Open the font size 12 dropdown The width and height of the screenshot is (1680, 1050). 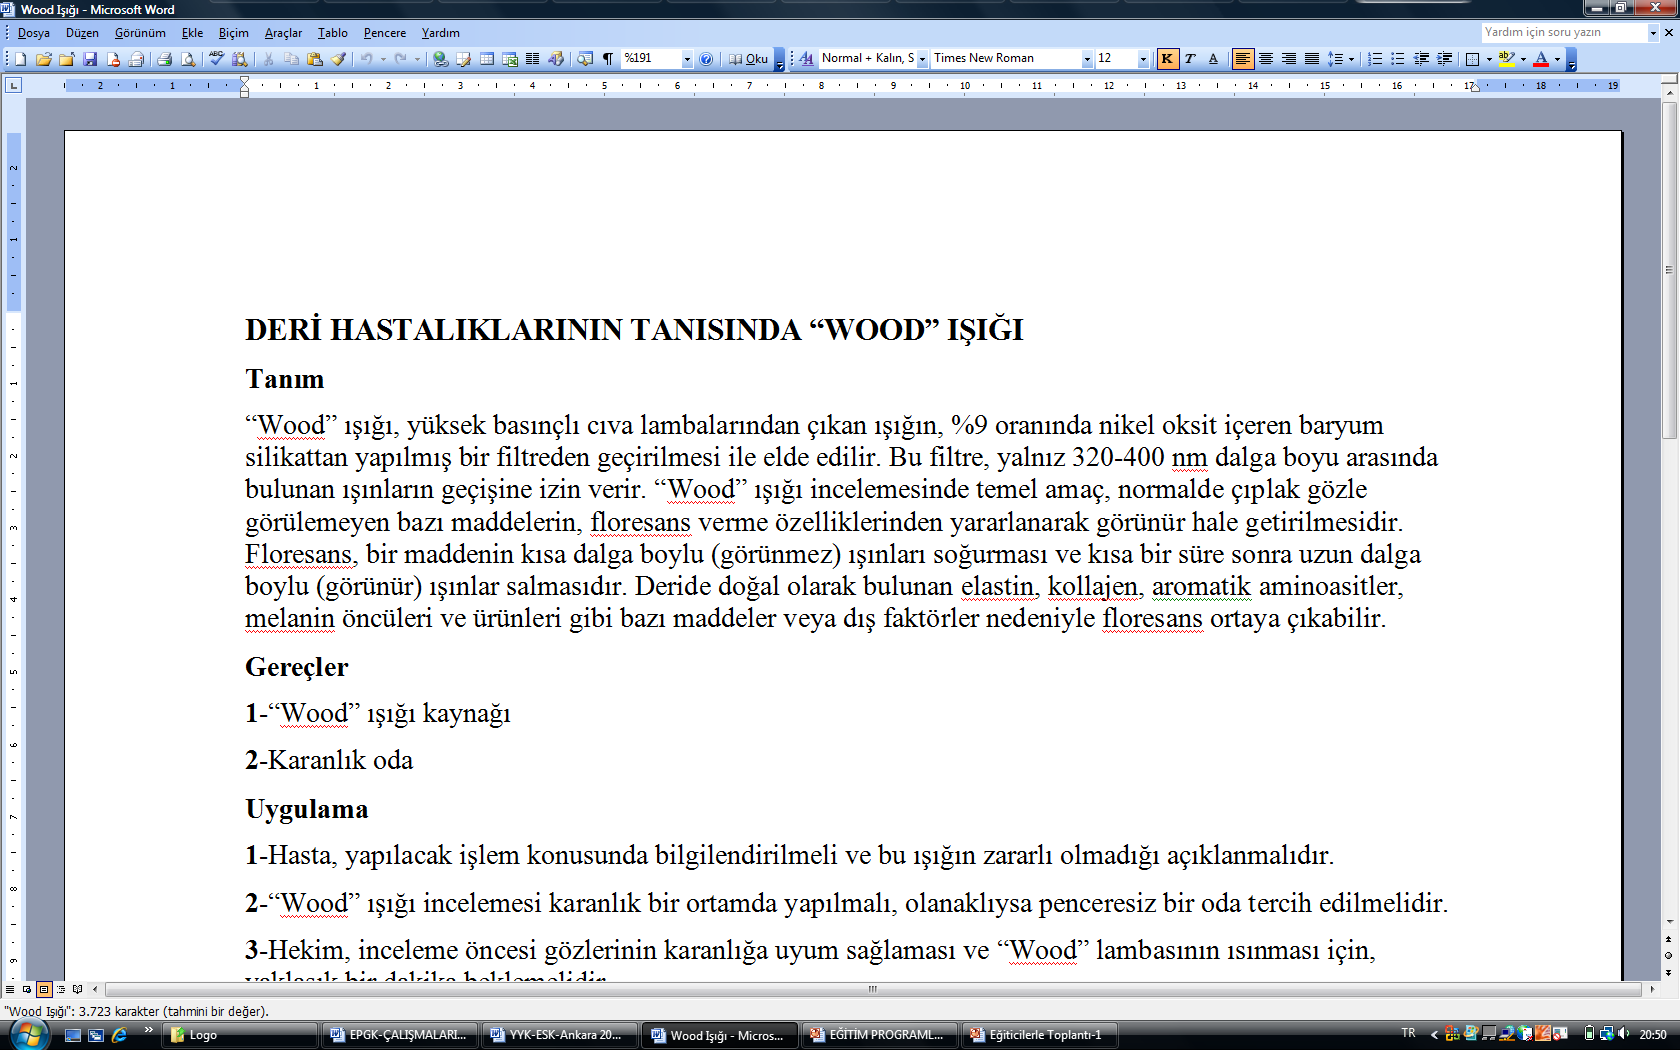coord(1143,59)
